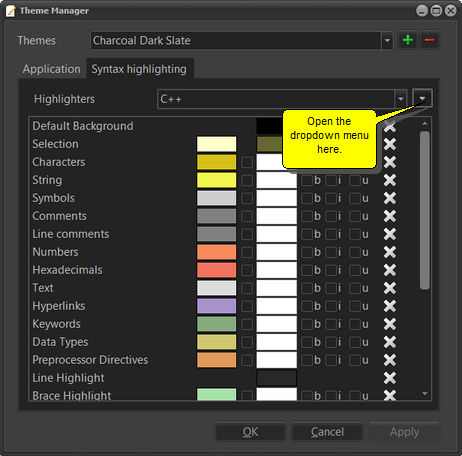This screenshot has height=456, width=462.
Task: Pick foreground color swatch for Numbers
Action: tap(217, 252)
